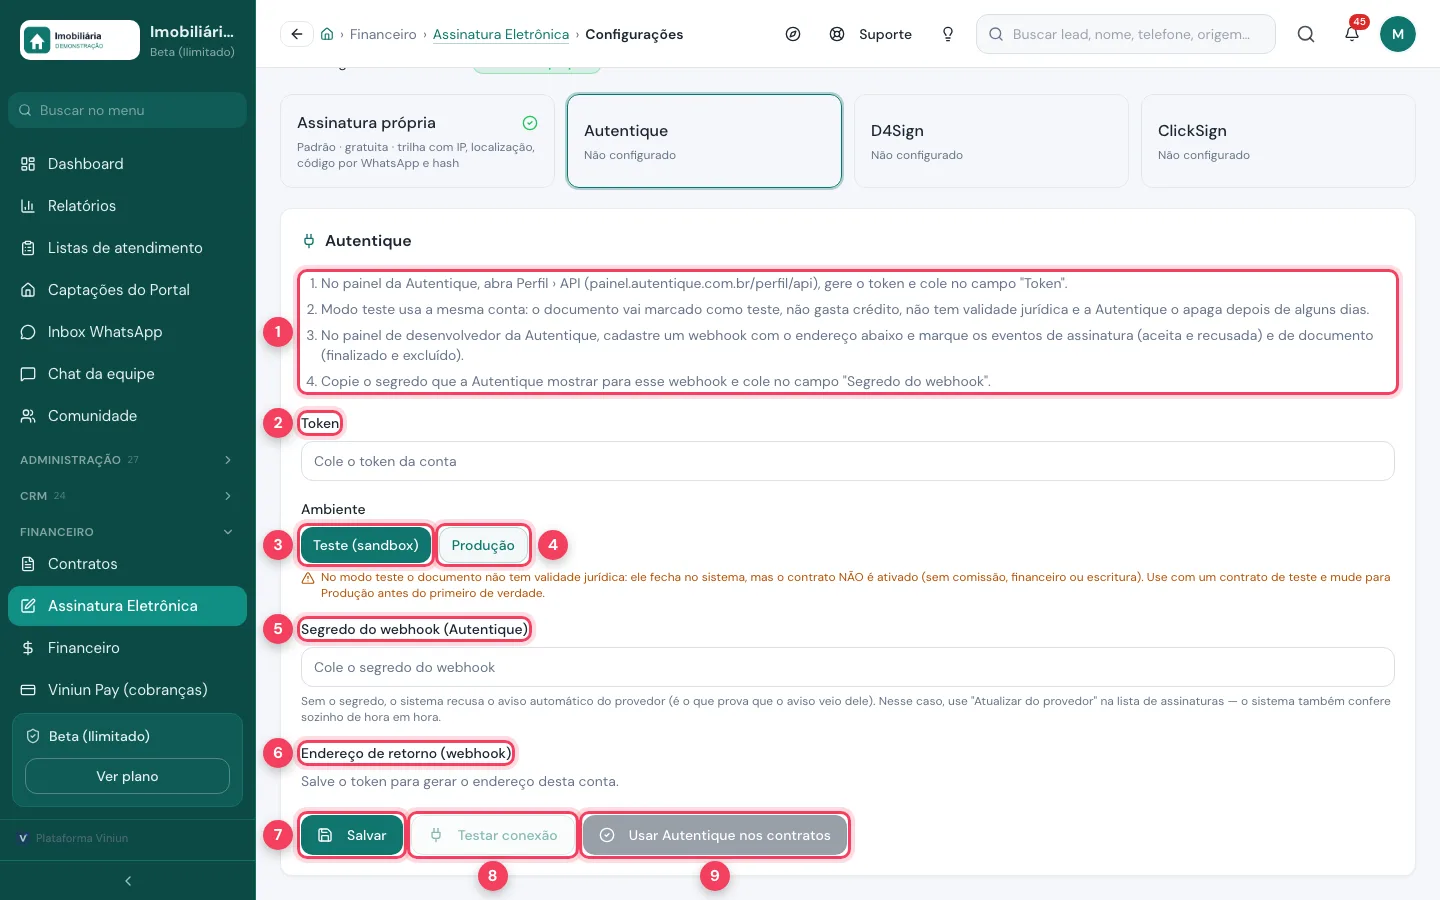1440x900 pixels.
Task: Click Testar conexão button
Action: tap(493, 835)
